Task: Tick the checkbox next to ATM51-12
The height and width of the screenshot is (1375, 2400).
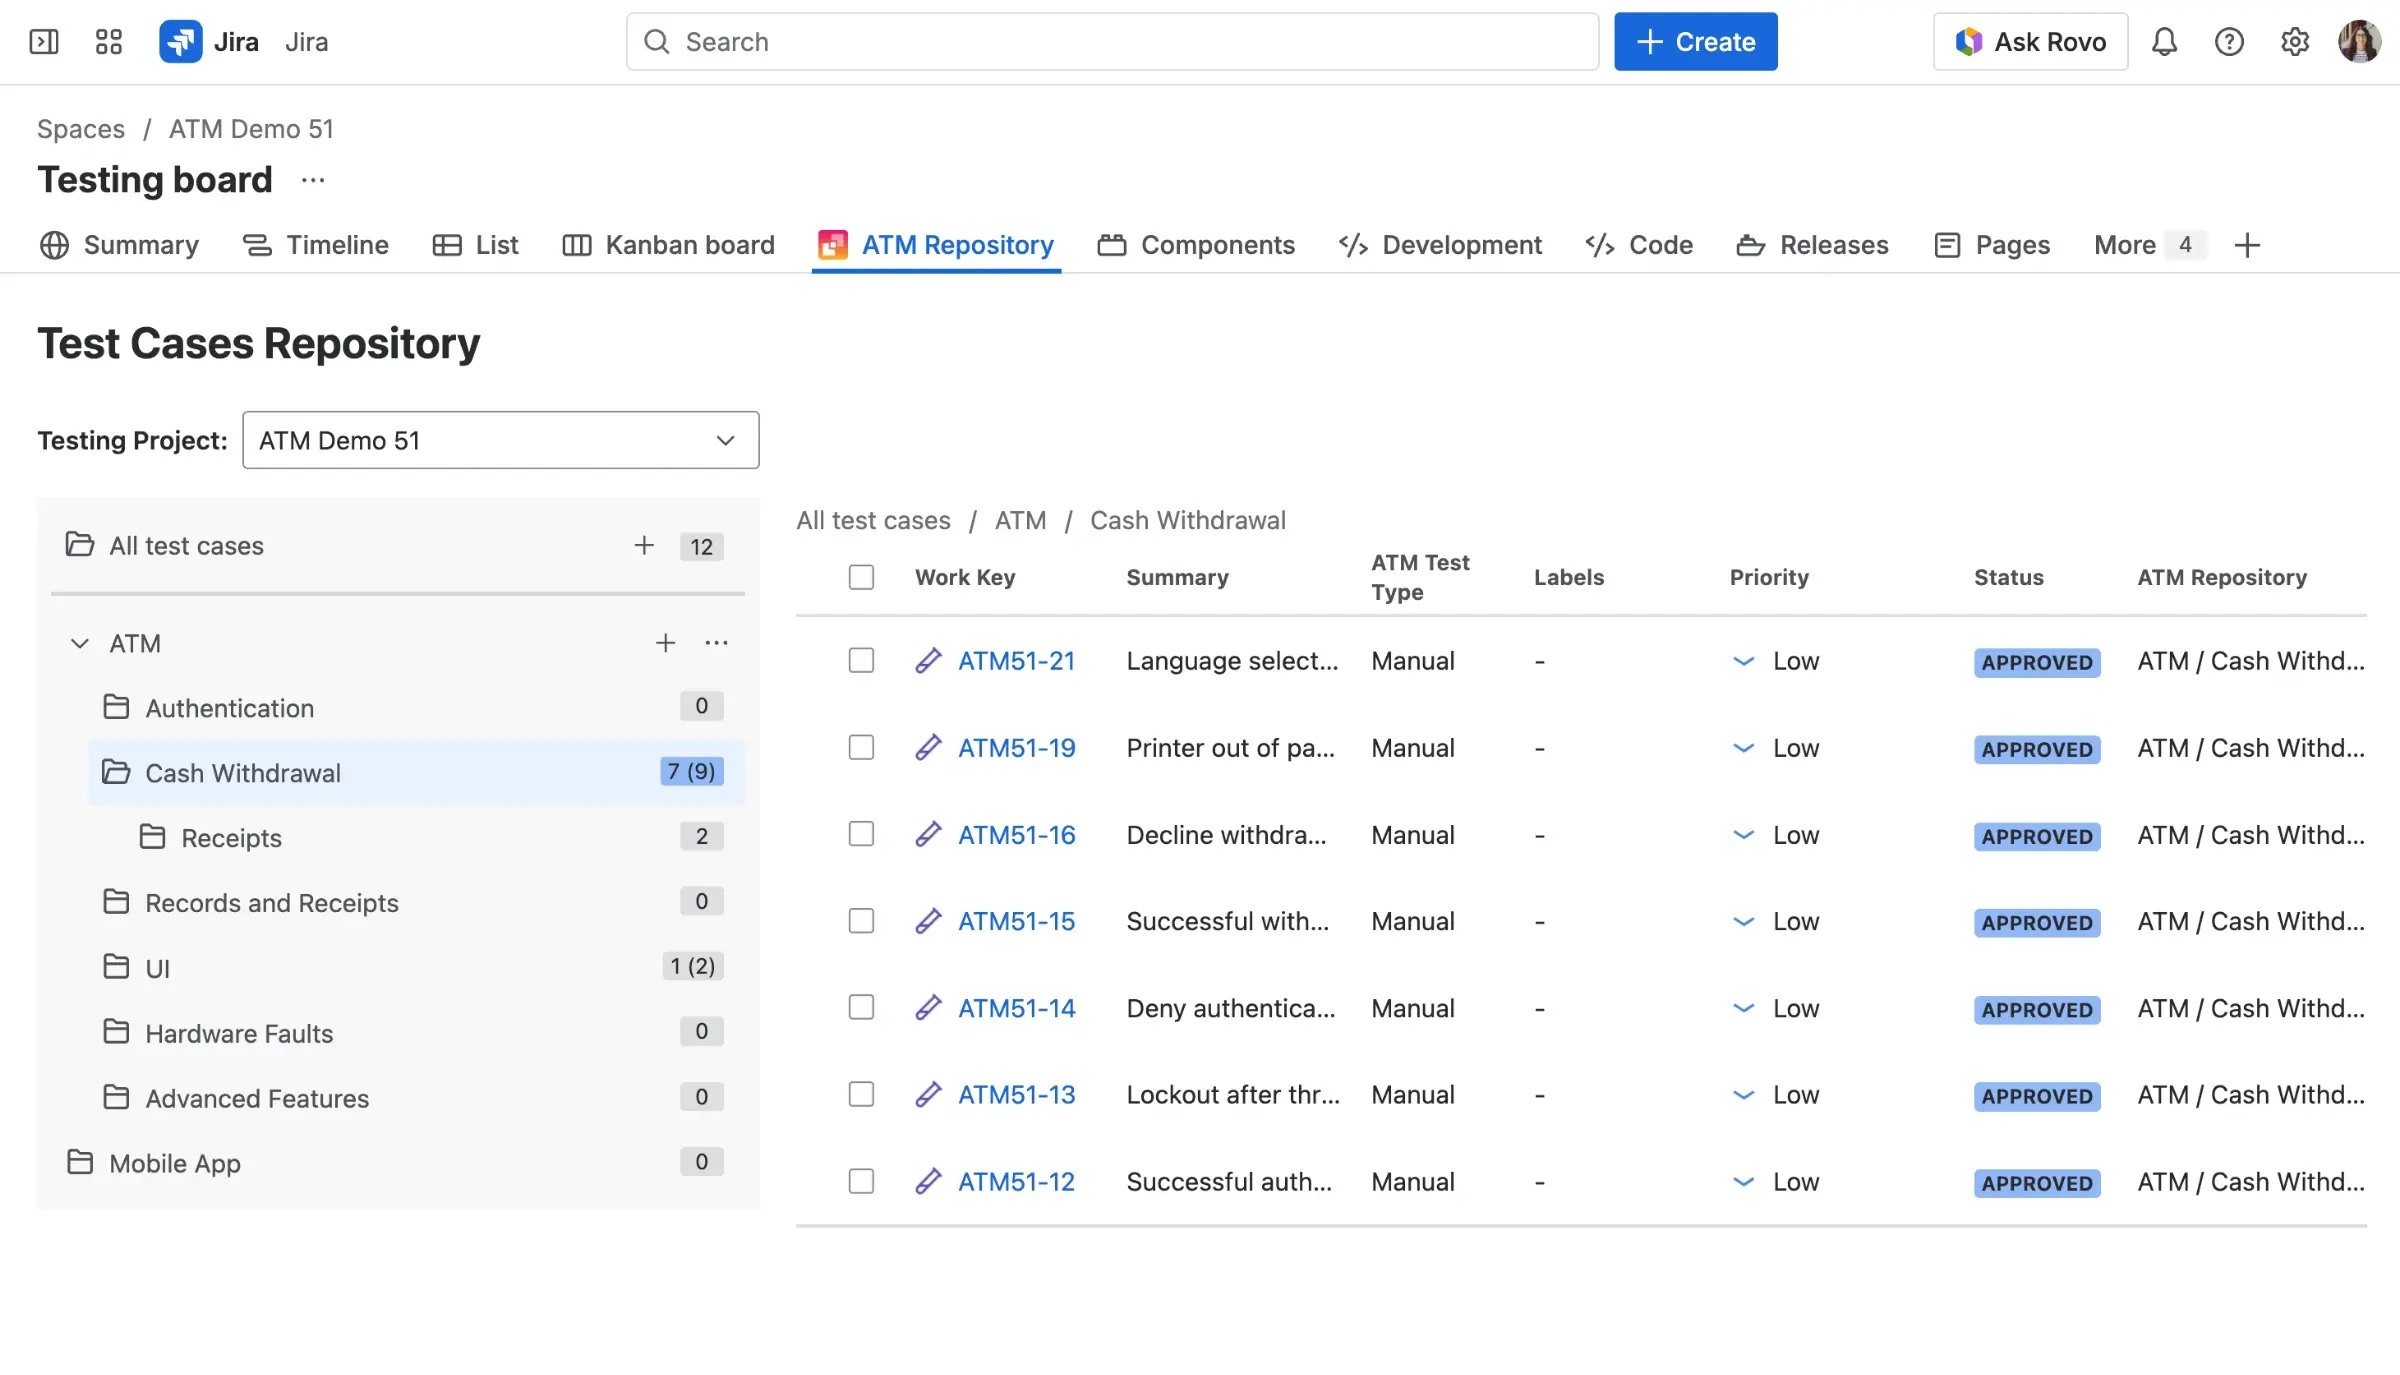Action: pyautogui.click(x=861, y=1181)
